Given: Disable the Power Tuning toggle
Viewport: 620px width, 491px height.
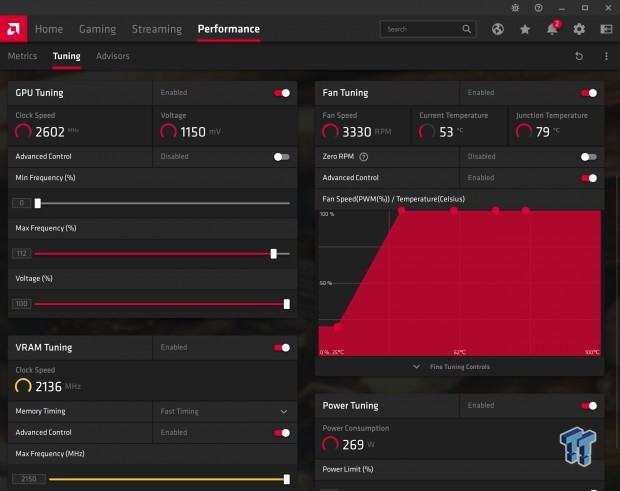Looking at the screenshot, I should [x=589, y=406].
